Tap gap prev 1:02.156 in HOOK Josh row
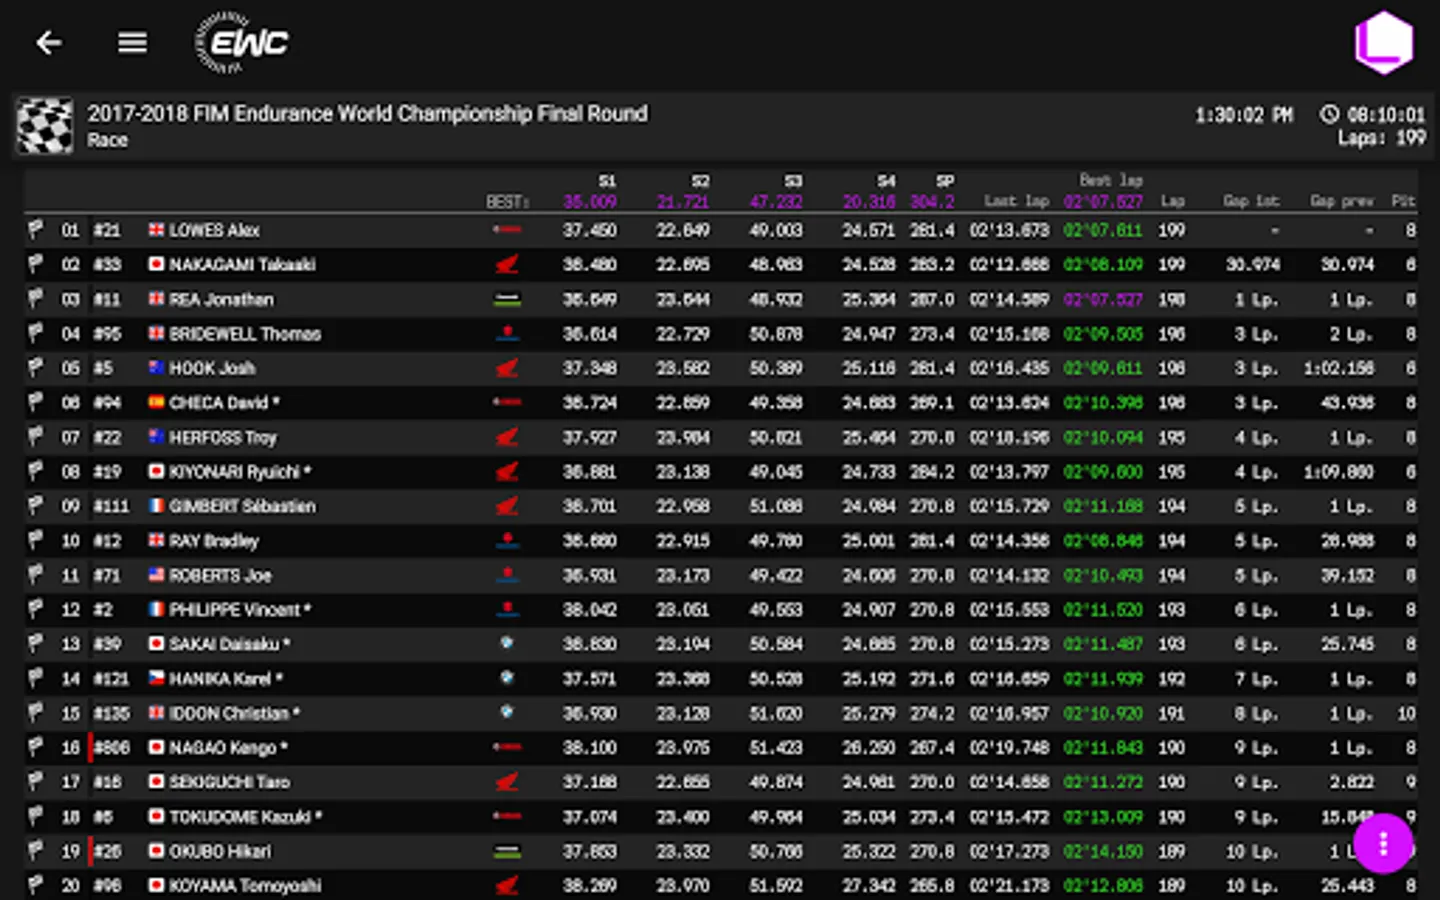1440x900 pixels. pos(1339,368)
